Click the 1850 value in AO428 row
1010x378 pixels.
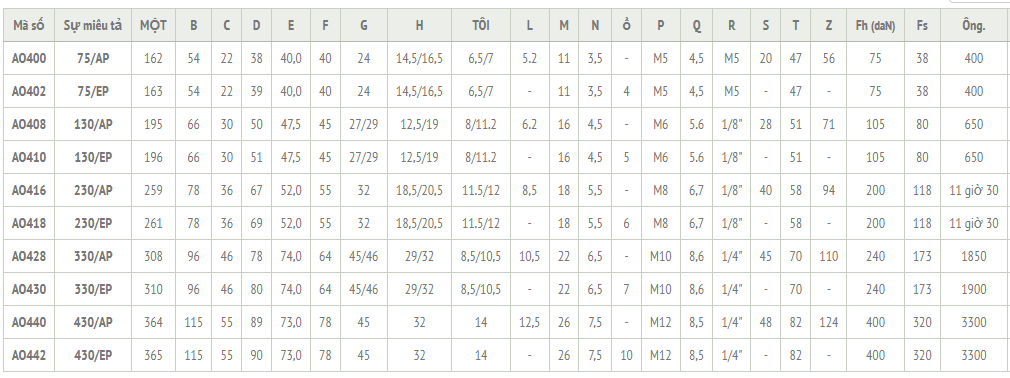pos(973,256)
